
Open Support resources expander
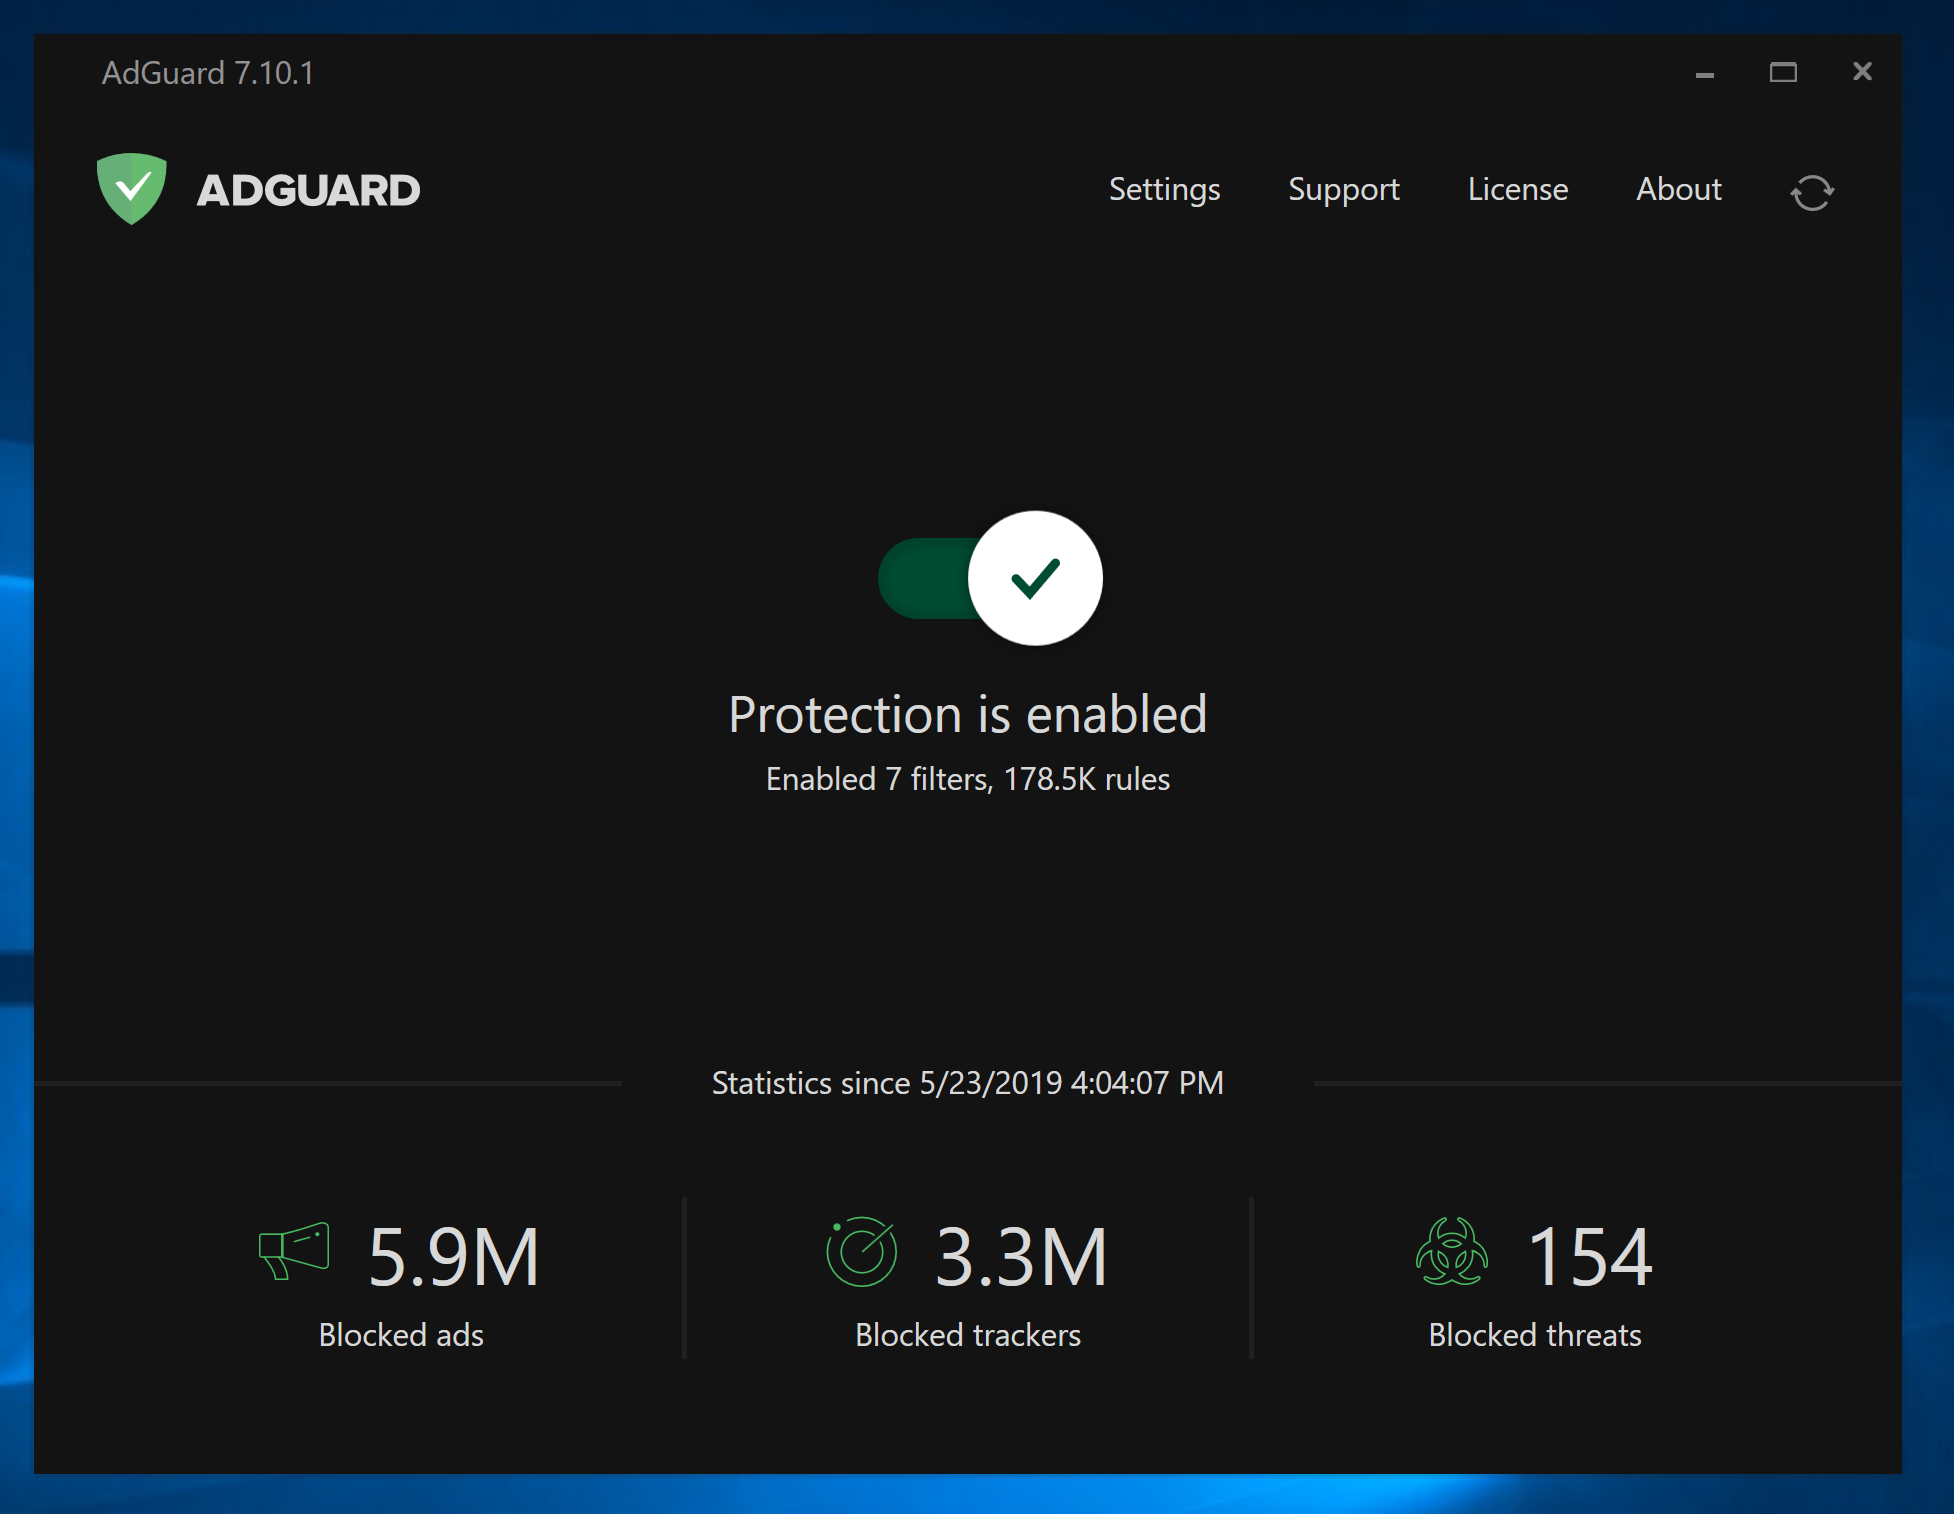pos(1347,189)
